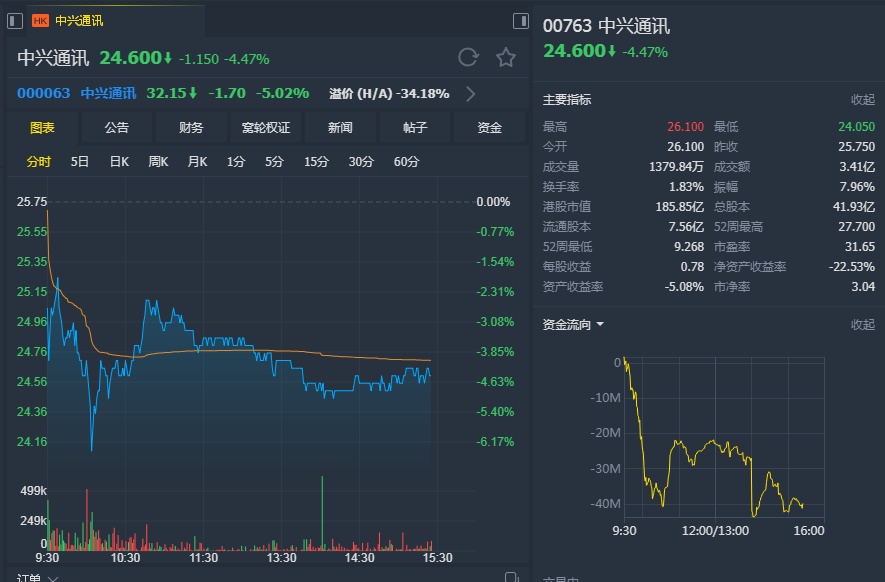Screen dimensions: 885x582
Task: Open the A-share premium details arrow
Action: point(471,94)
